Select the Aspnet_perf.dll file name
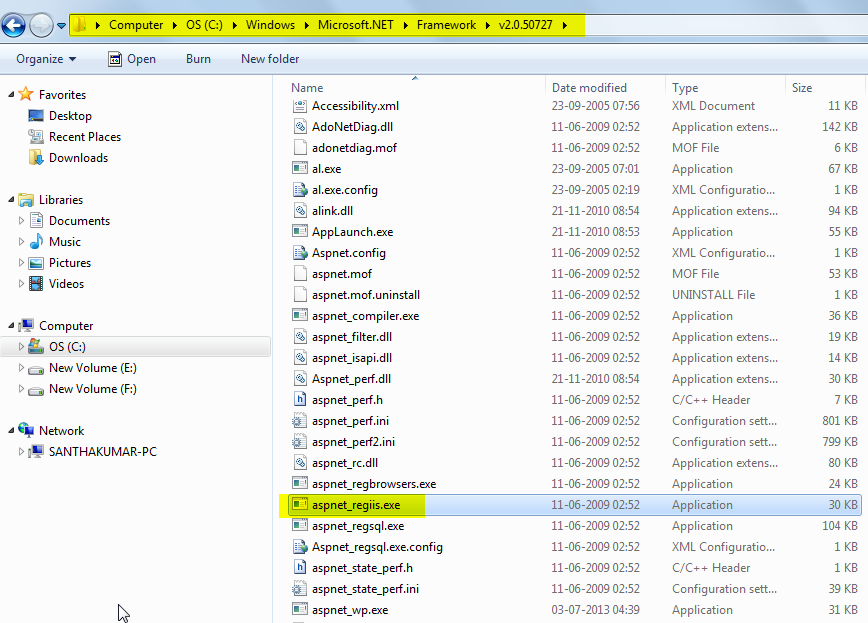The height and width of the screenshot is (623, 868). pyautogui.click(x=351, y=379)
